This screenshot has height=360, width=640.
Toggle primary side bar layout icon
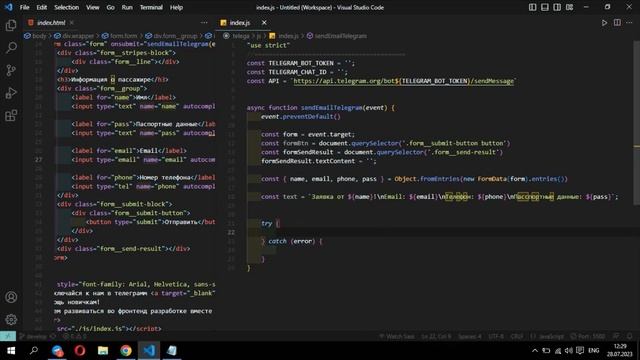532,7
